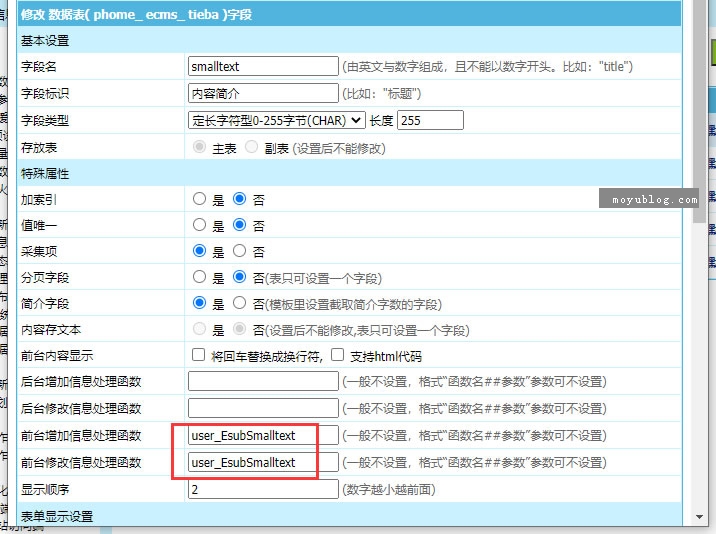This screenshot has width=716, height=534.
Task: Select 否 for 采集项
Action: click(239, 251)
